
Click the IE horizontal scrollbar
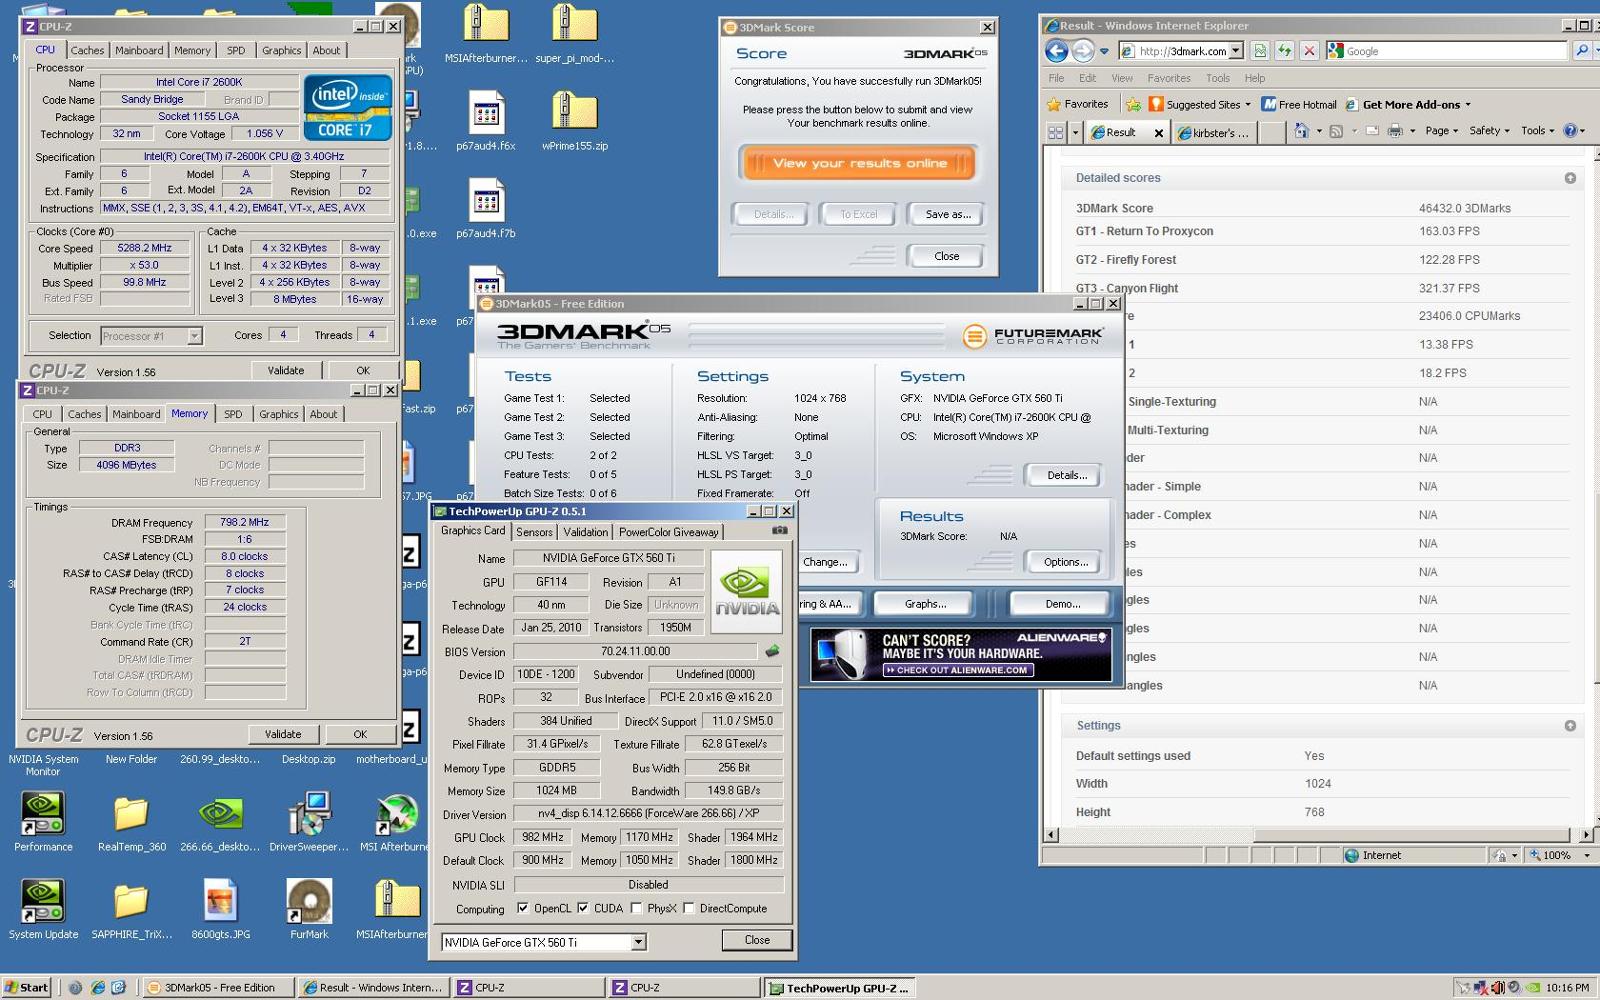(1318, 835)
